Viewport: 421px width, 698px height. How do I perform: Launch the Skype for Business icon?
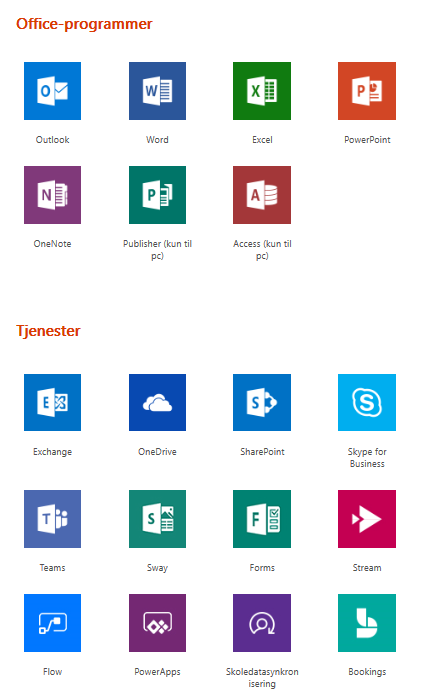pos(367,402)
